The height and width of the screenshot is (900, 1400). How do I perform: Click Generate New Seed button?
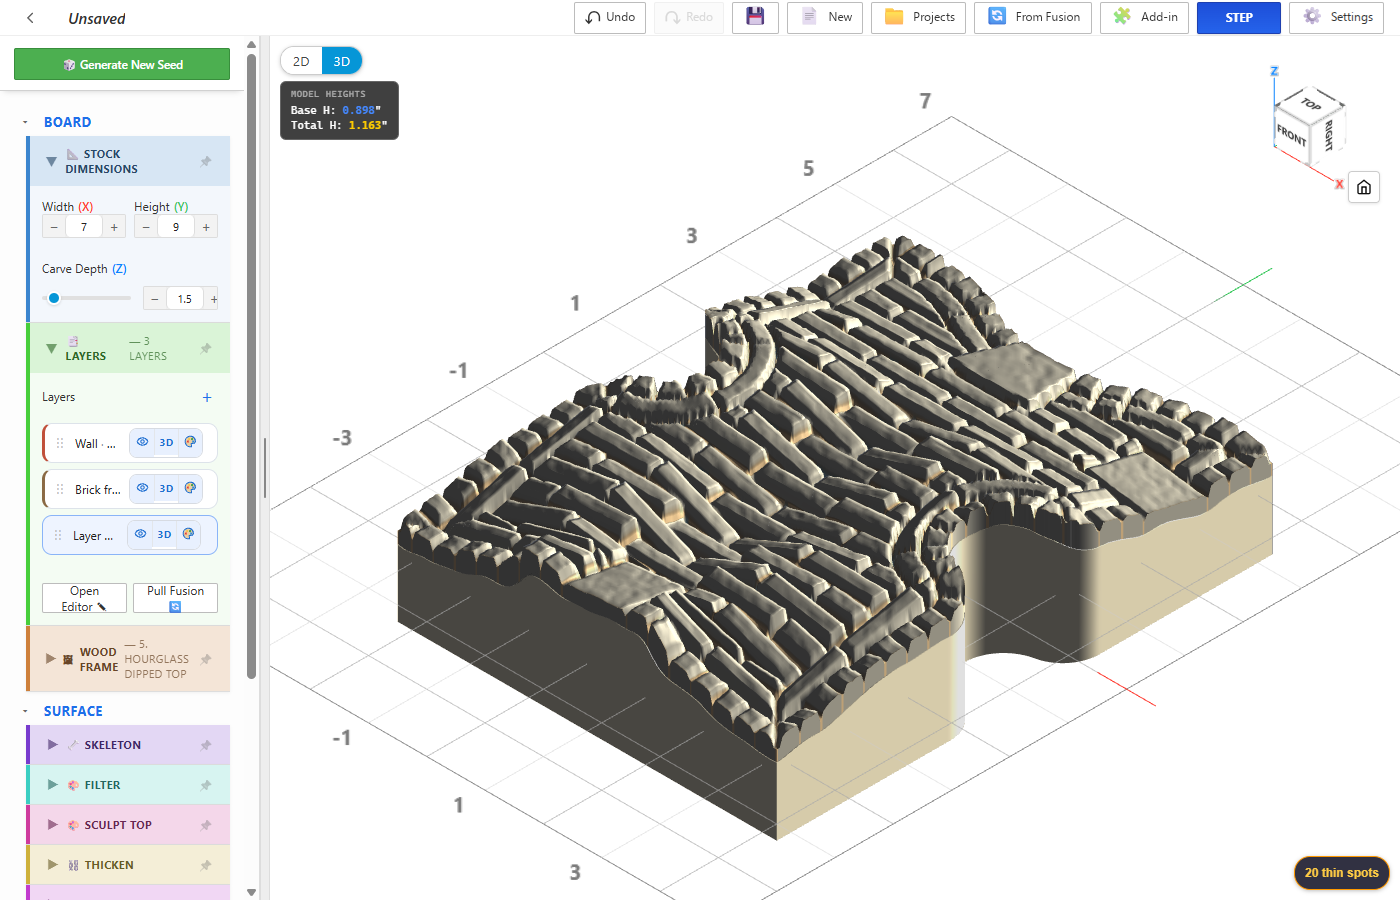pos(122,64)
